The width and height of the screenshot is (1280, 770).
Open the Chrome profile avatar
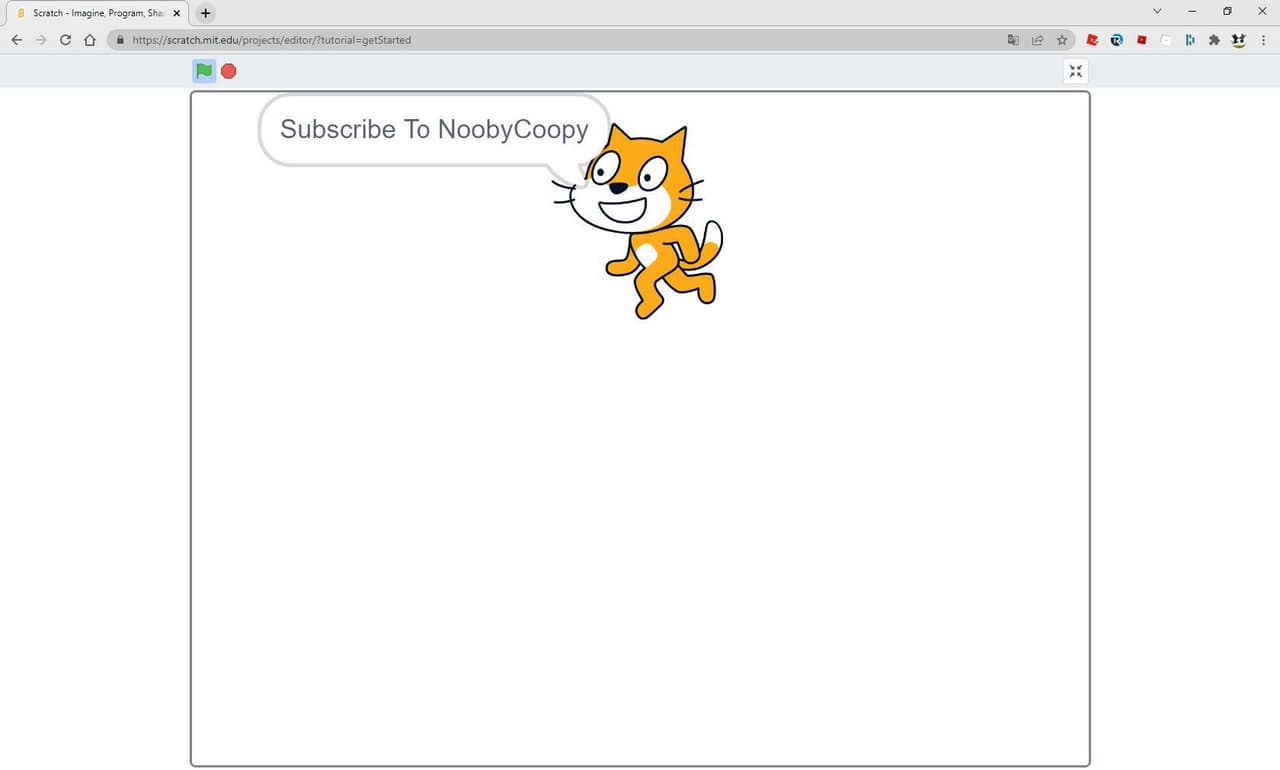[1239, 40]
